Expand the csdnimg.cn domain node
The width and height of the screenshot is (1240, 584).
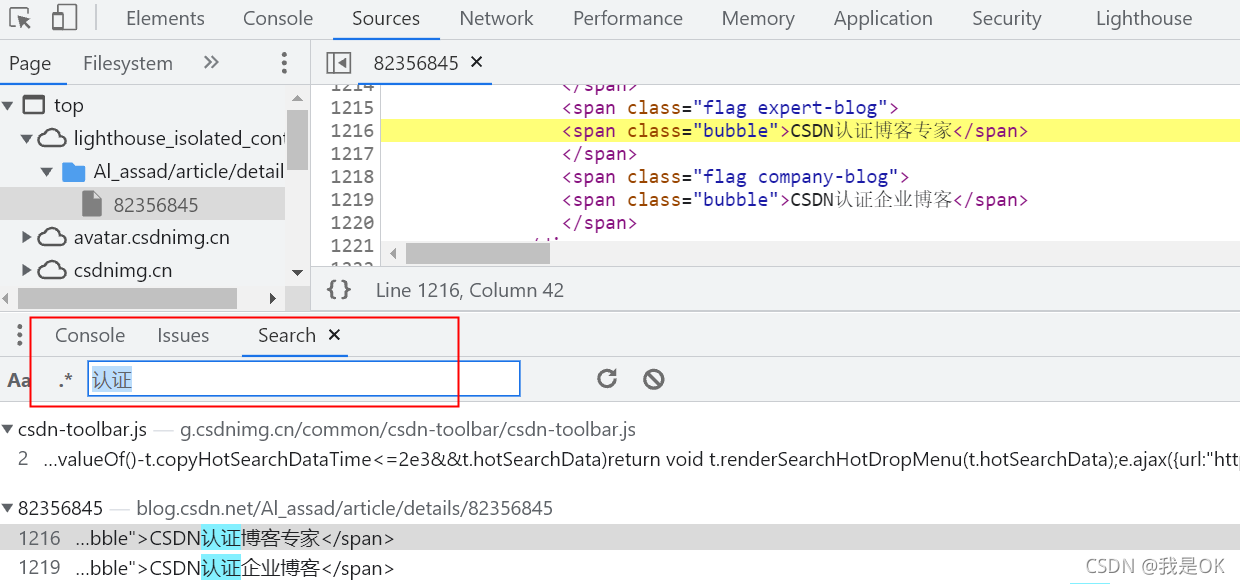[27, 271]
